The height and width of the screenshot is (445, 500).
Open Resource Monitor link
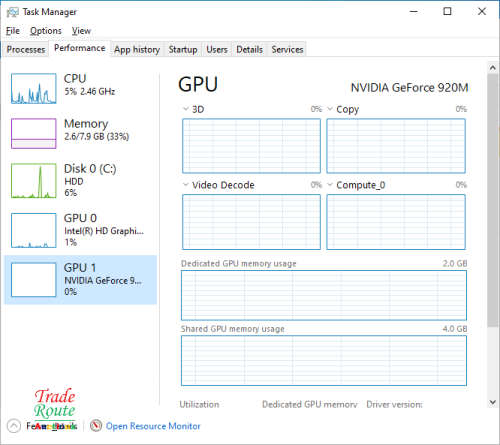click(x=153, y=426)
